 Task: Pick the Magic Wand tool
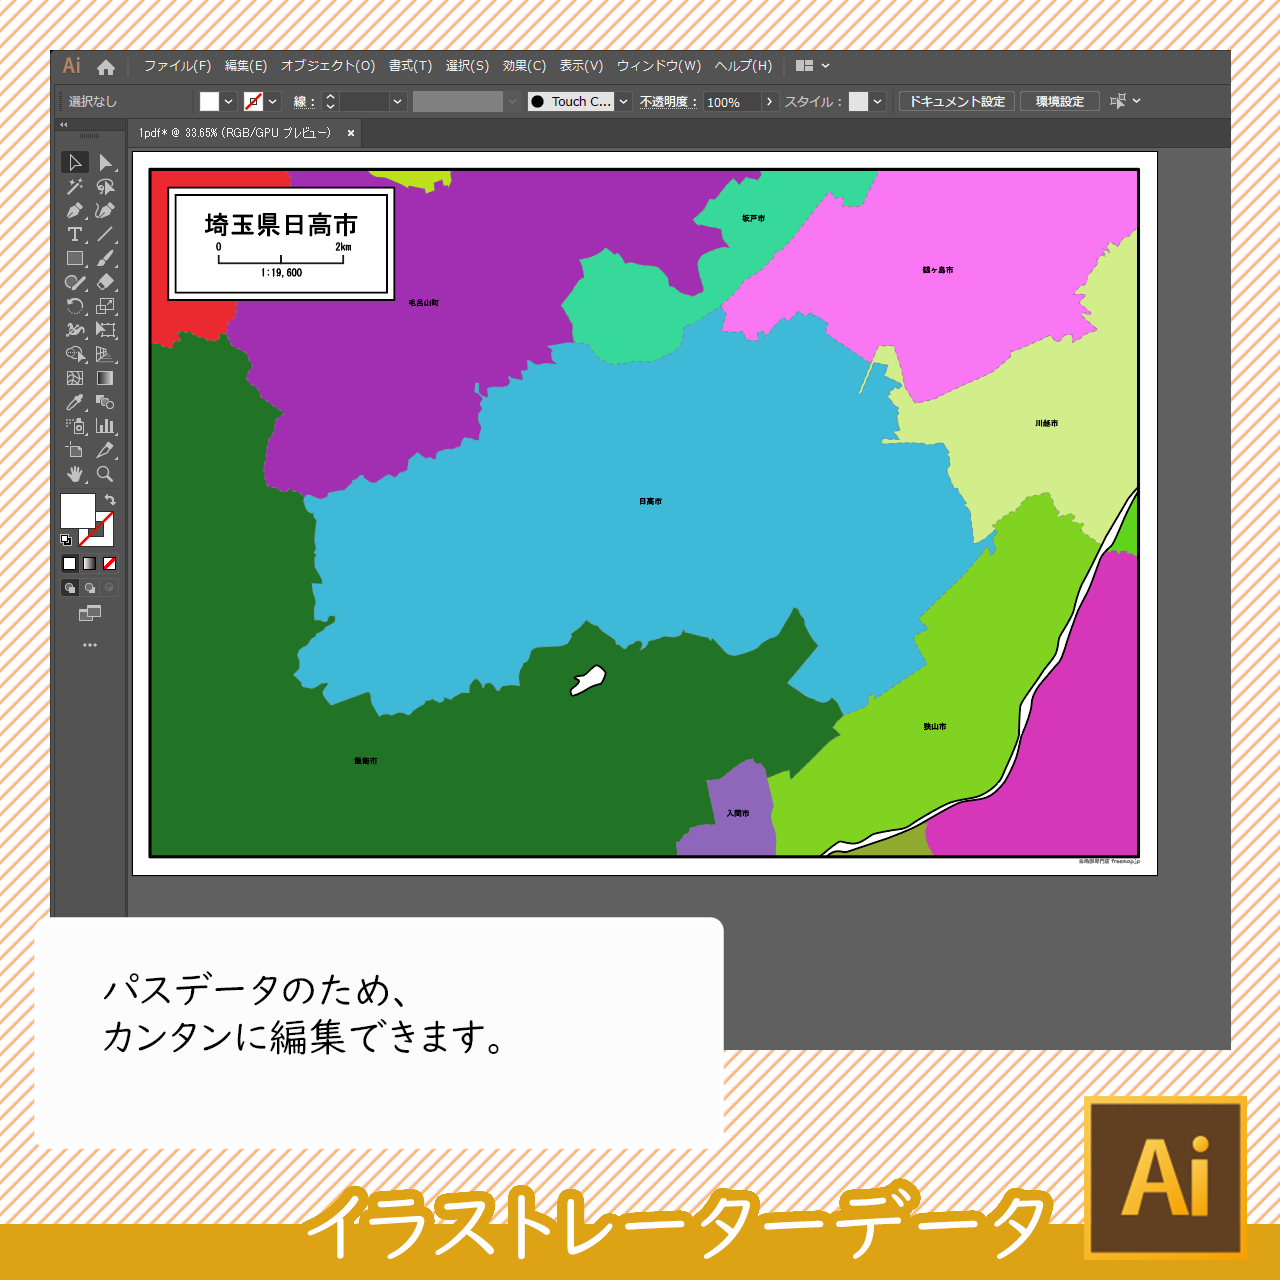(75, 186)
